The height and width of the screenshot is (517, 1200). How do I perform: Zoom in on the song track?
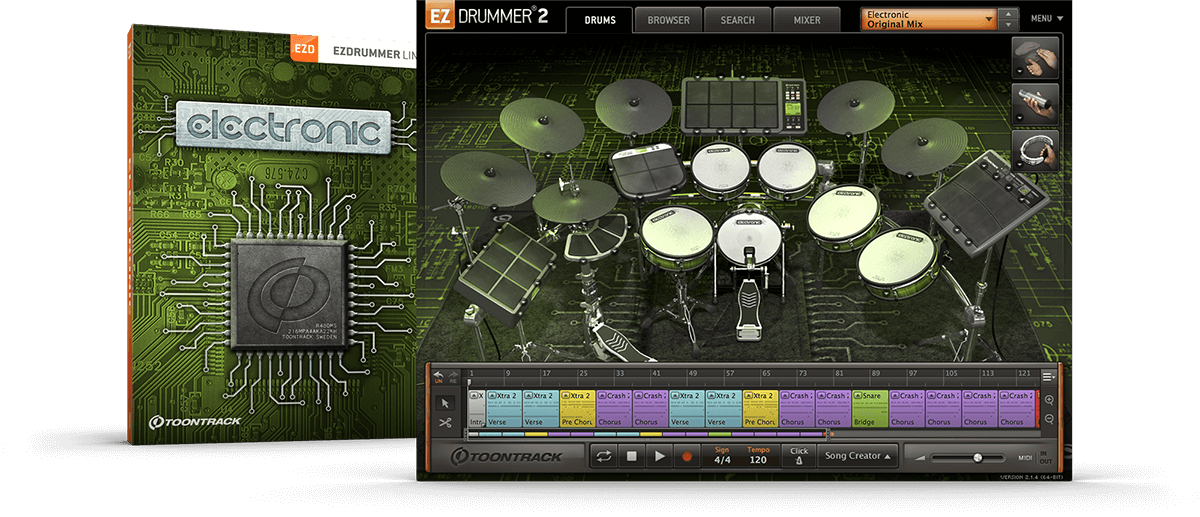[1049, 401]
